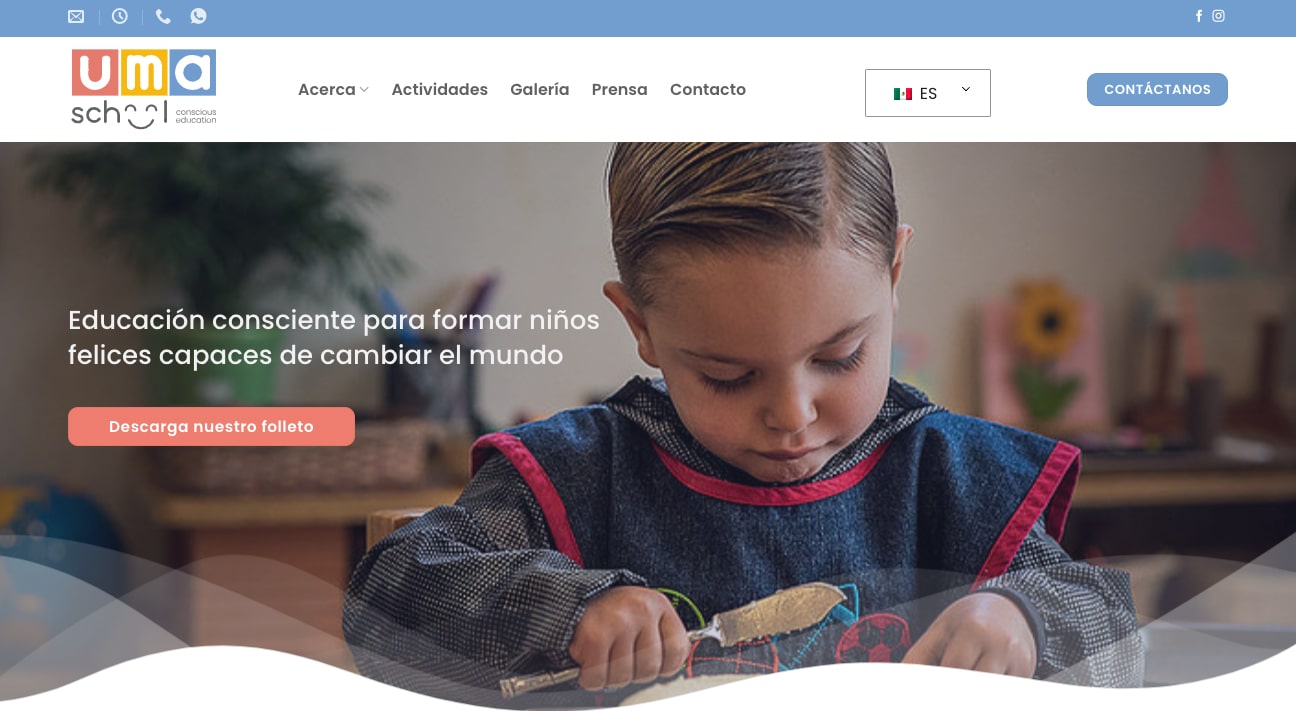
Task: Click the phone icon in the top bar
Action: coord(163,16)
